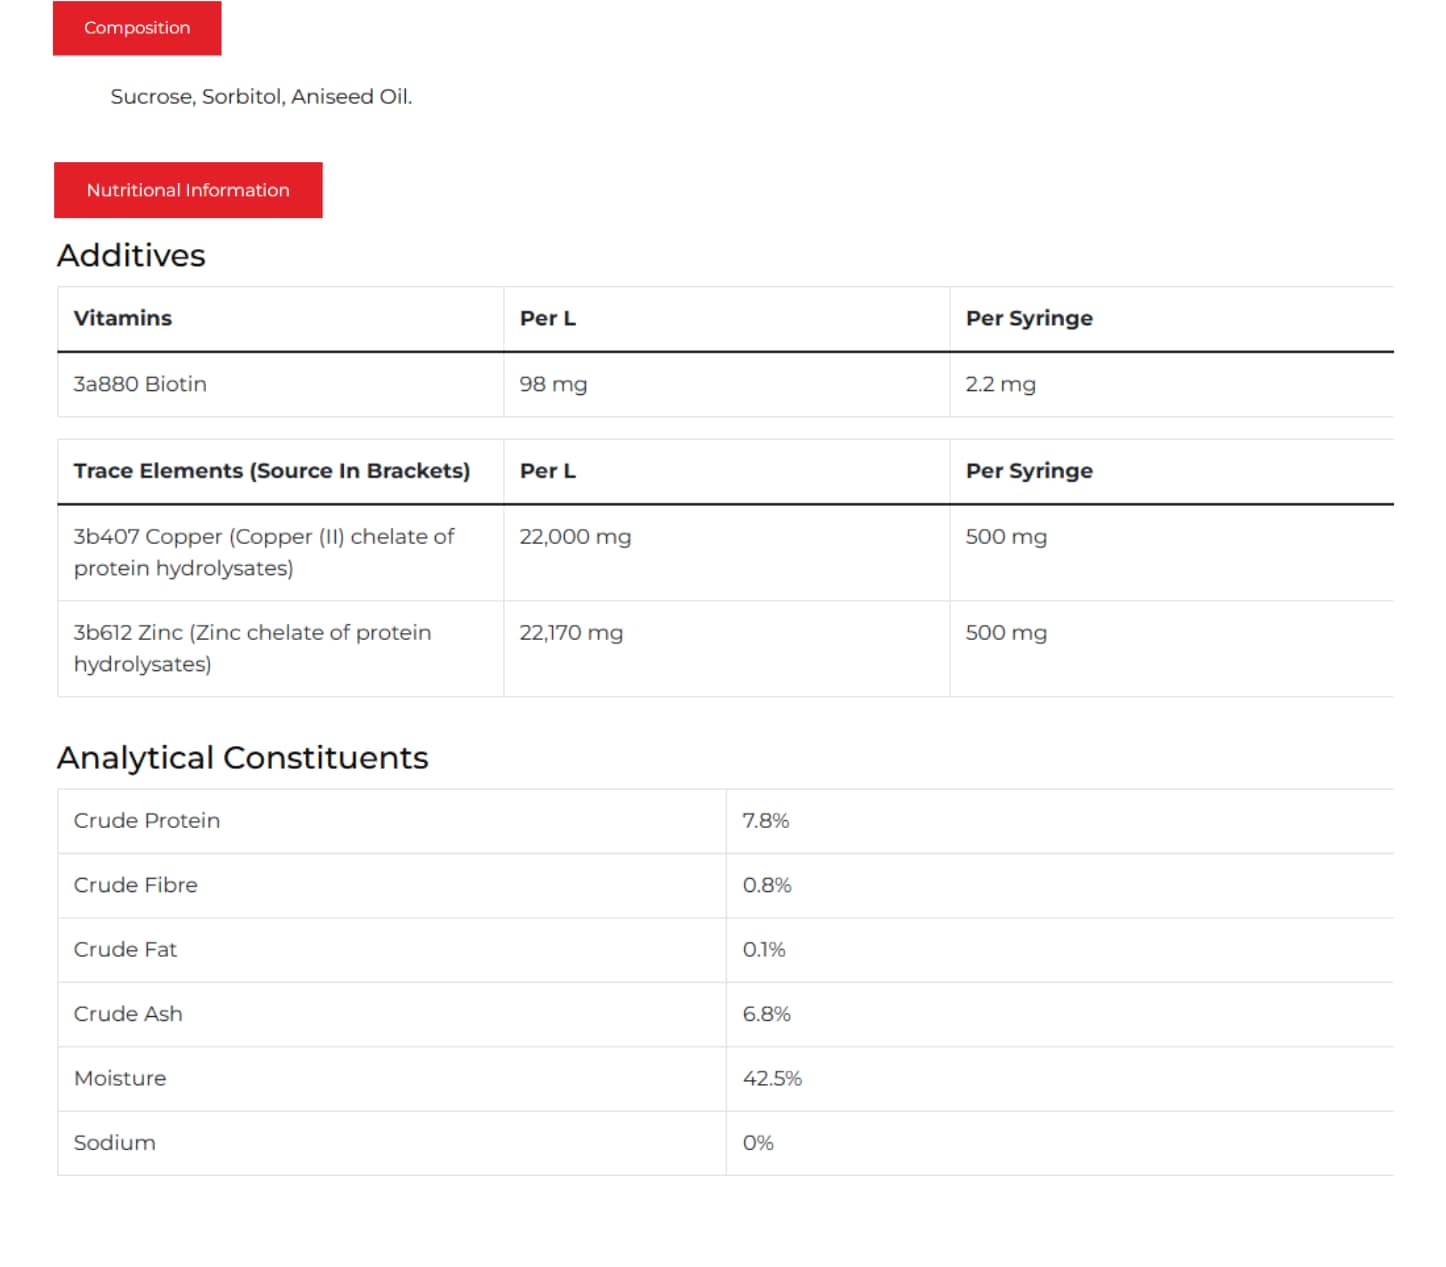Click the Sucrose, Sorbitol, Aniseed Oil text
This screenshot has width=1446, height=1267.
coord(261,97)
